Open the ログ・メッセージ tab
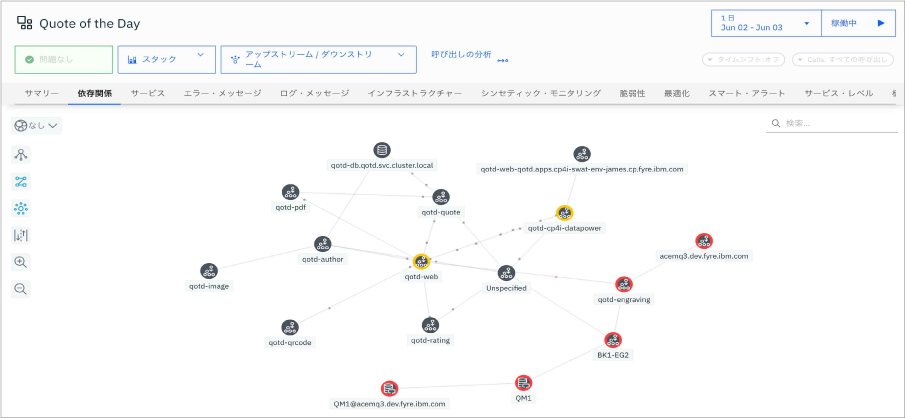Viewport: 905px width, 418px height. [x=315, y=93]
